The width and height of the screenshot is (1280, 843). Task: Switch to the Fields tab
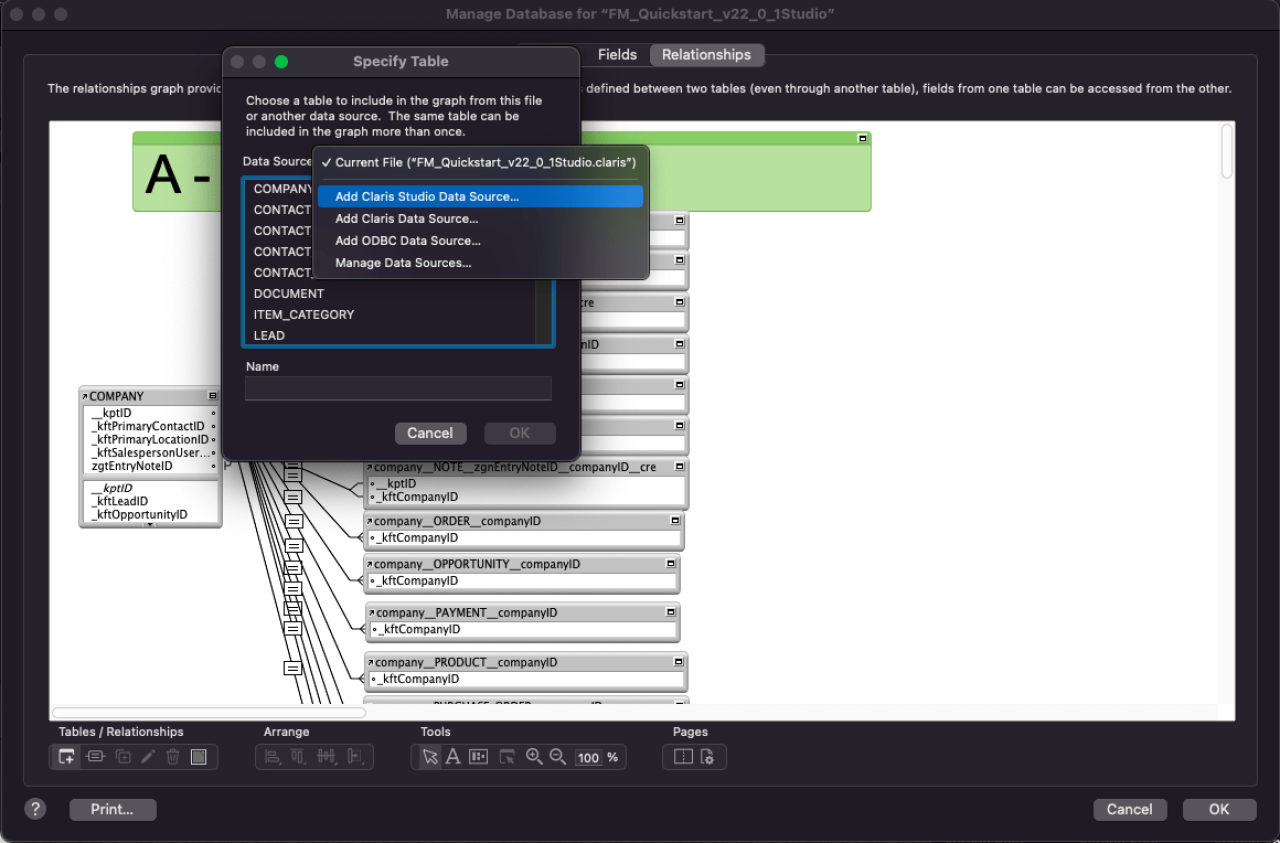[617, 55]
